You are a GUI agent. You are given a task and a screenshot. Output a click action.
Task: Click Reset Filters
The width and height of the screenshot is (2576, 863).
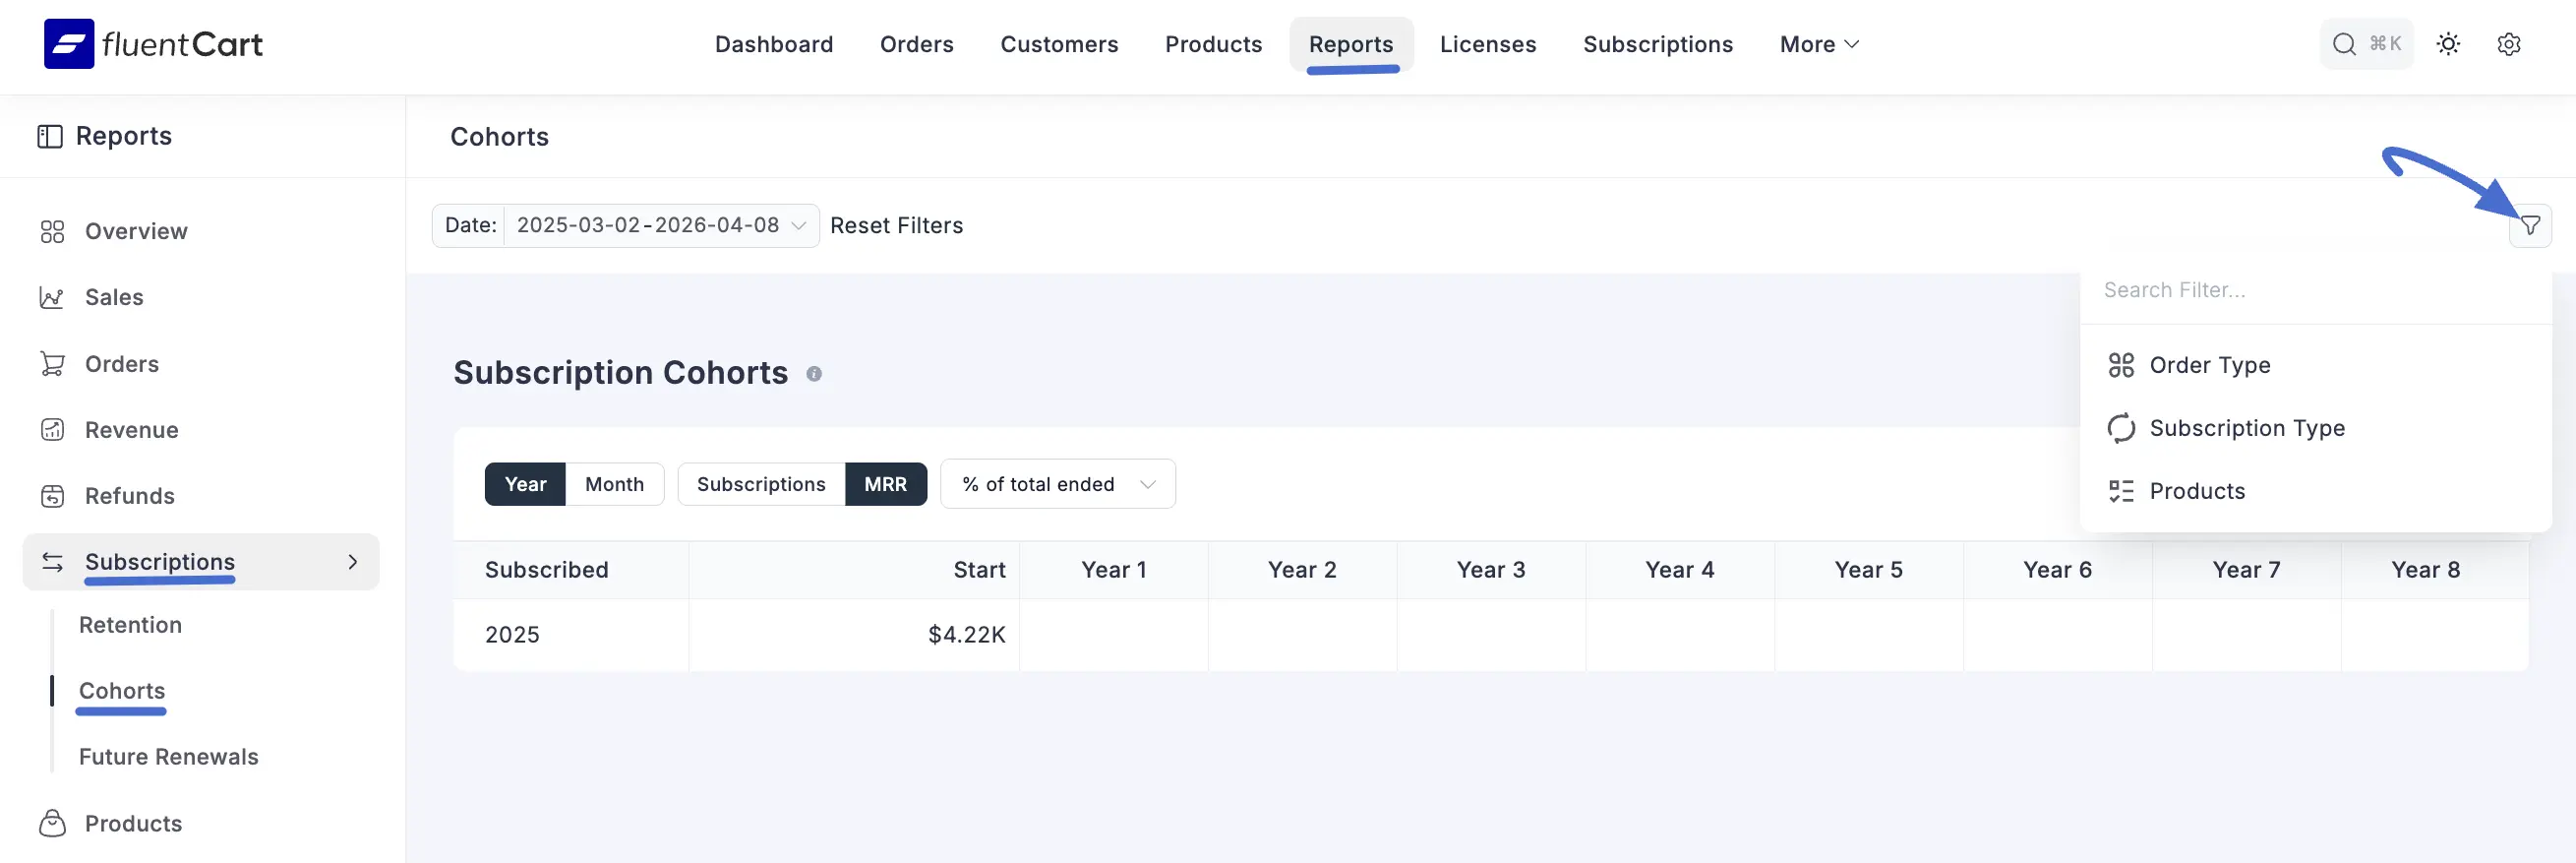(x=896, y=226)
